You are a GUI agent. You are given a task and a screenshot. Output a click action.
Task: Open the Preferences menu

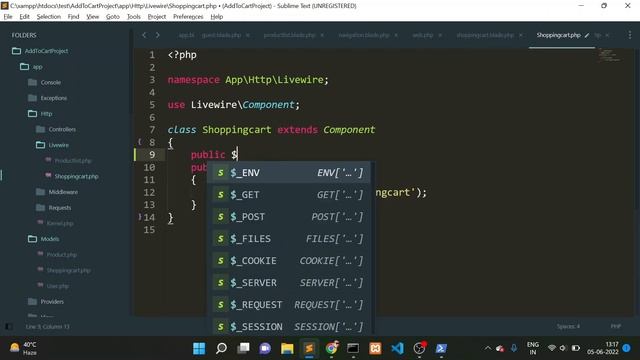pos(188,17)
